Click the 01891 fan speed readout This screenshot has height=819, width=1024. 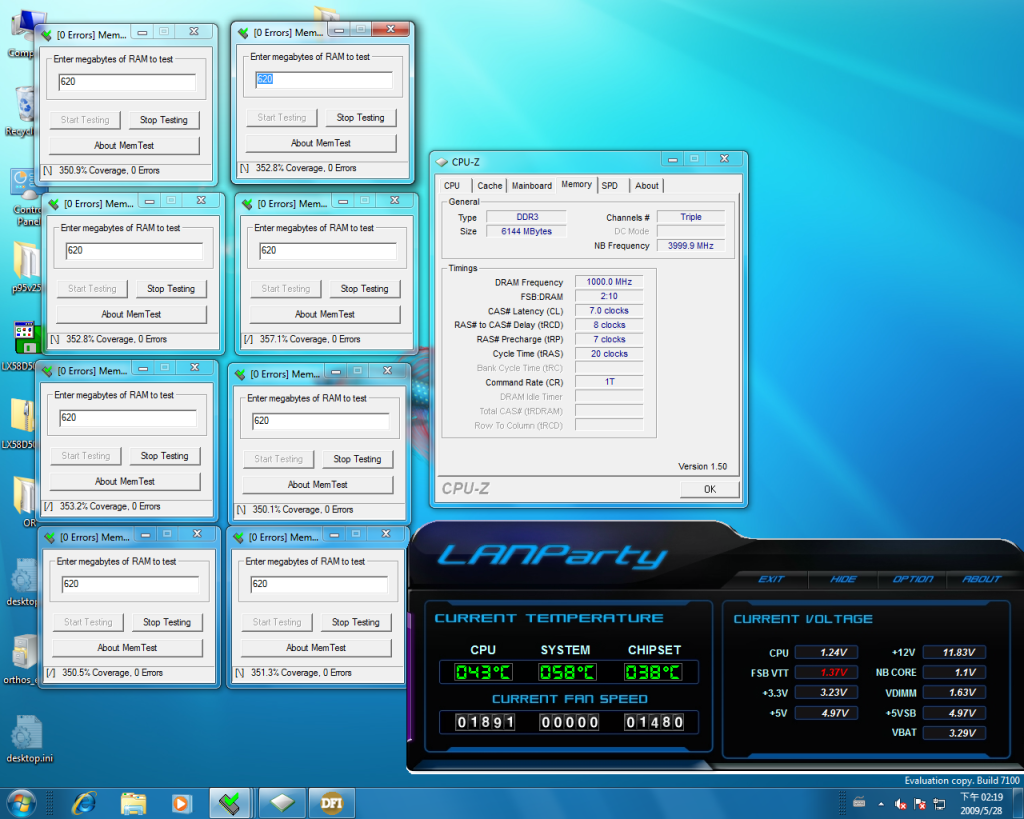(x=485, y=722)
